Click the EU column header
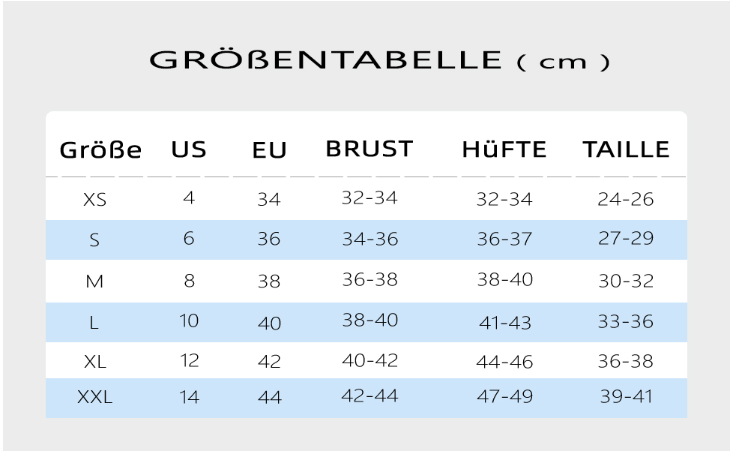This screenshot has height=453, width=733. click(269, 150)
